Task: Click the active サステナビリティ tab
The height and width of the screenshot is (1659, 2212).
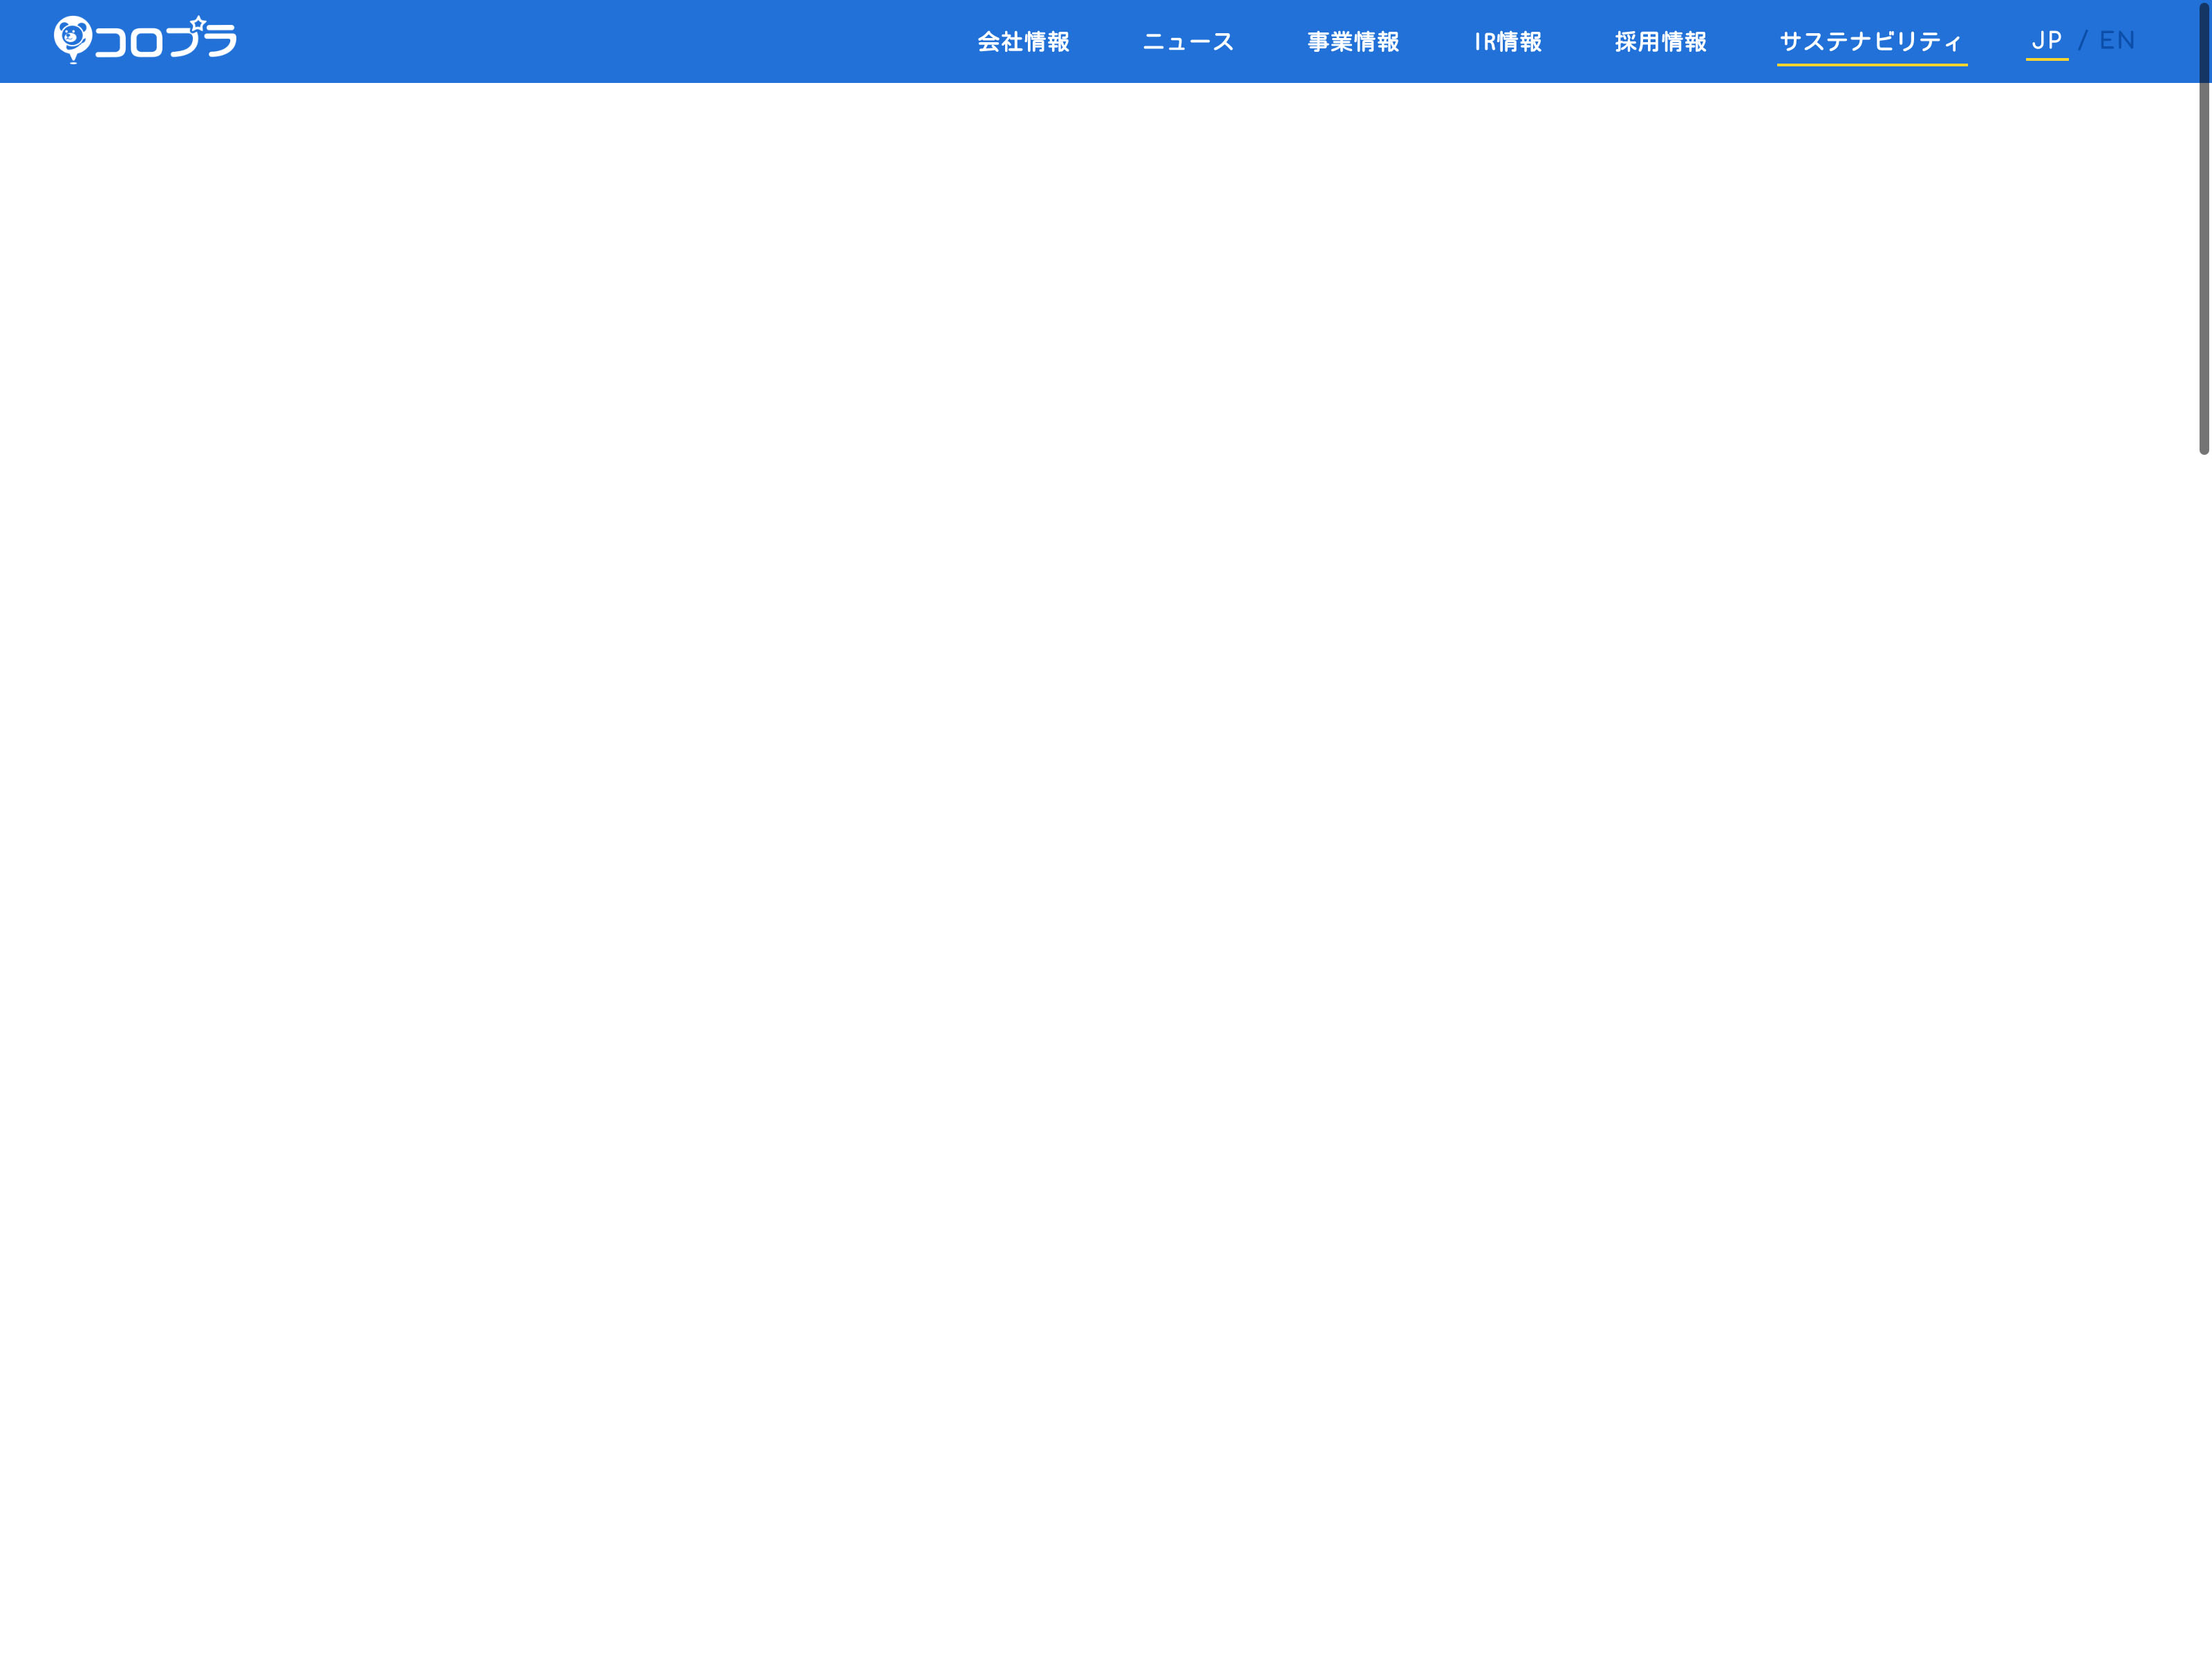Action: 1870,41
